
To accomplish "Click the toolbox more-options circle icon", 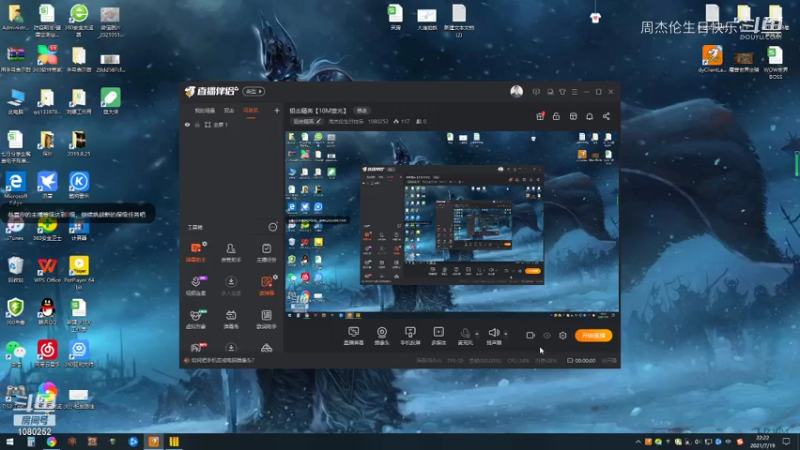I will [273, 227].
